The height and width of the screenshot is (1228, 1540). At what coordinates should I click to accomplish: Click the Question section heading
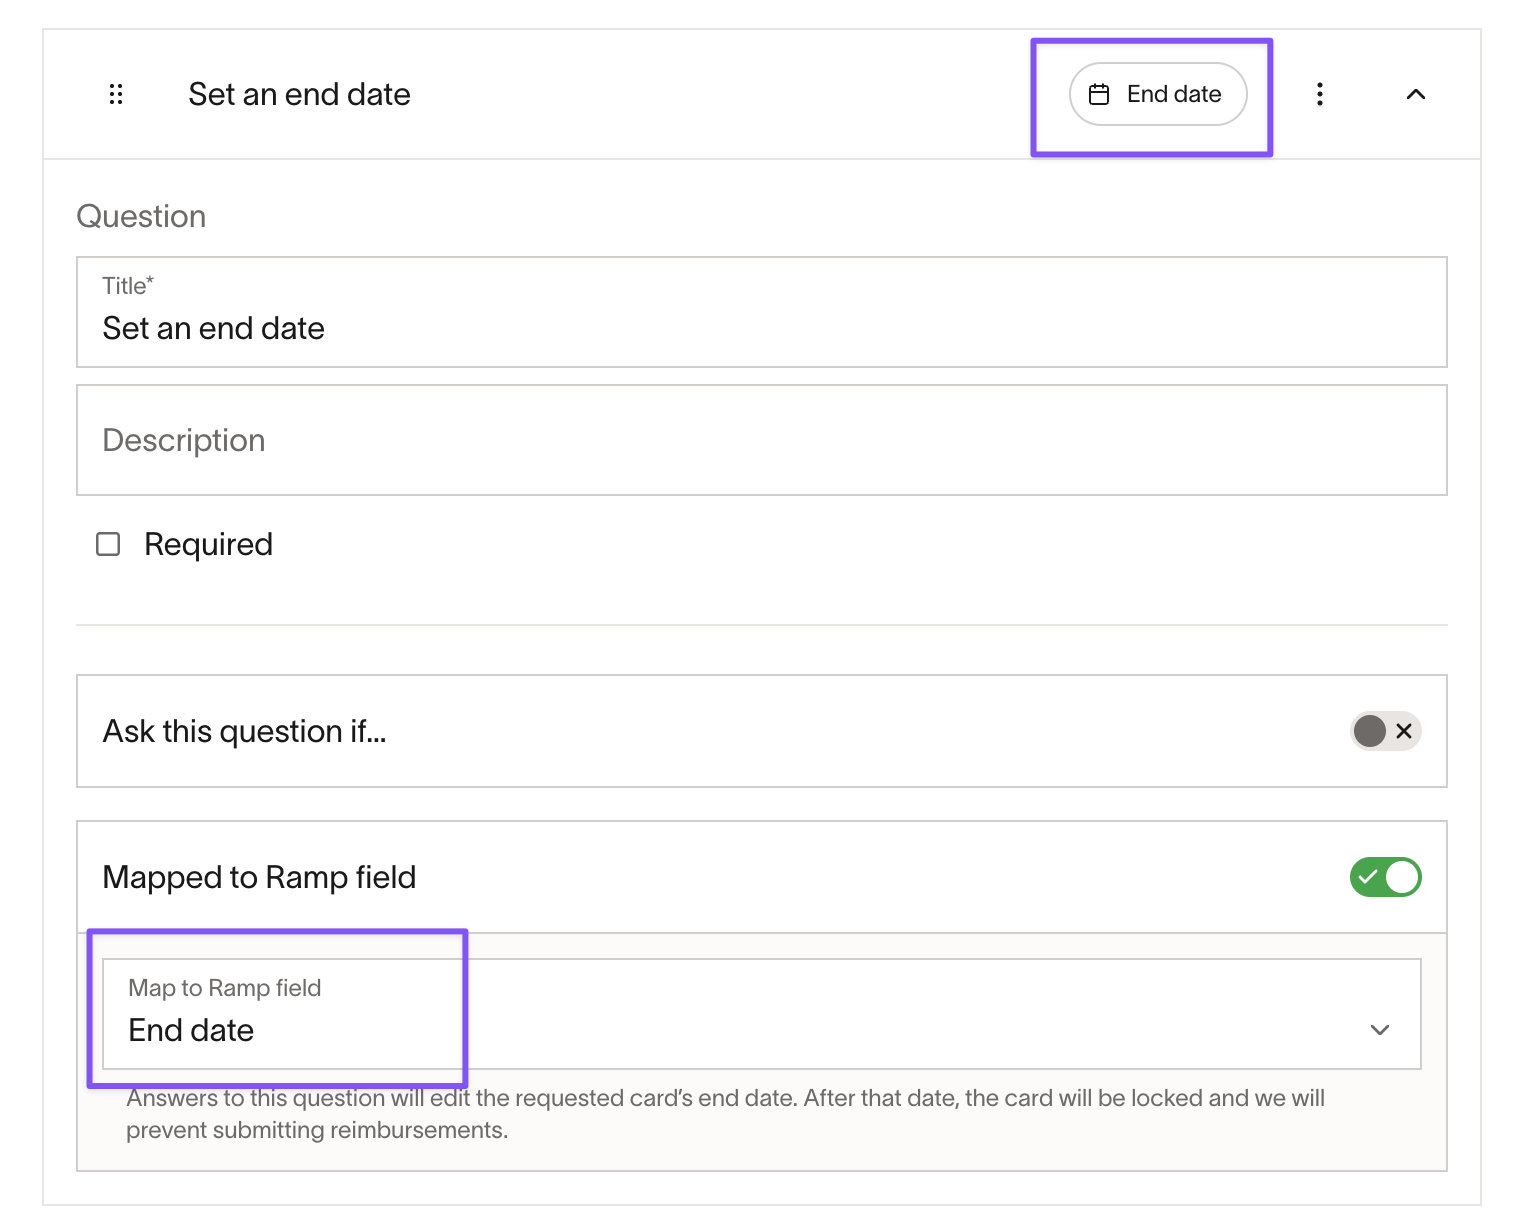pyautogui.click(x=141, y=216)
